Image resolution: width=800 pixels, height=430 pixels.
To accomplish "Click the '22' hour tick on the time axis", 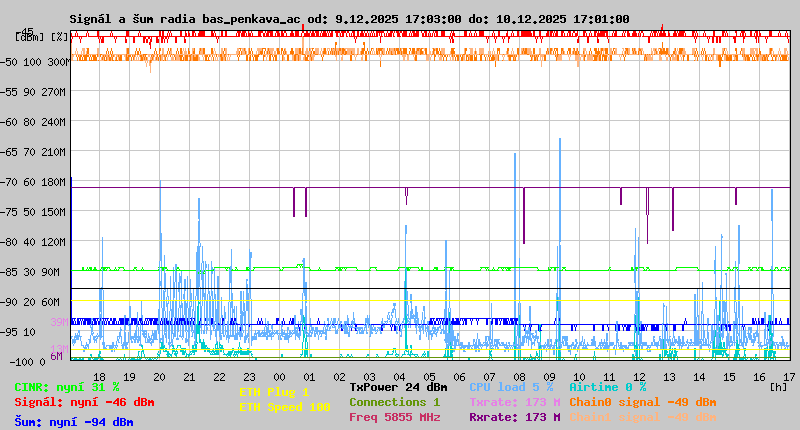I will tap(219, 377).
